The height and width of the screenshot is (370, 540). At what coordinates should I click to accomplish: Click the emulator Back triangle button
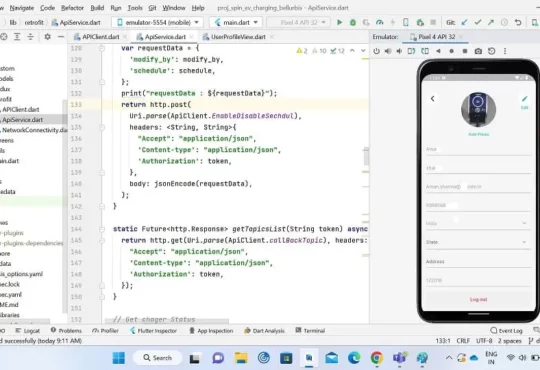438,51
